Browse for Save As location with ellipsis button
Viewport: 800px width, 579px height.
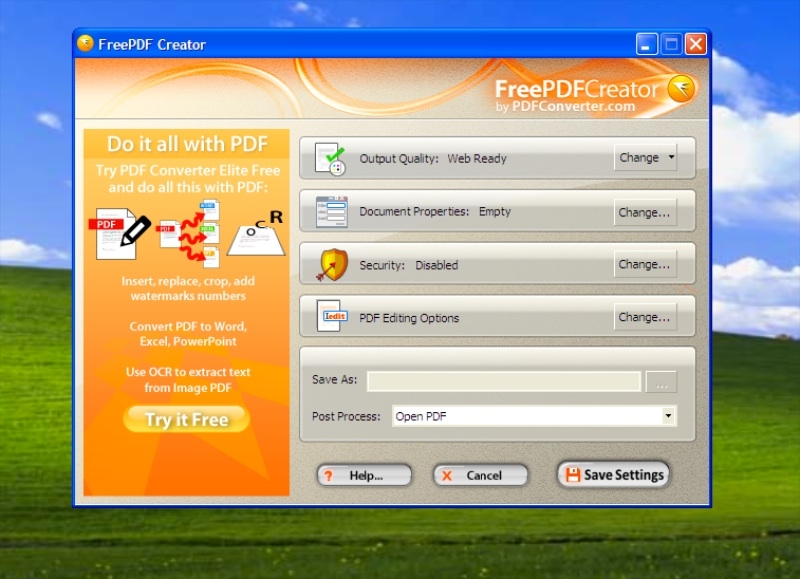click(661, 381)
